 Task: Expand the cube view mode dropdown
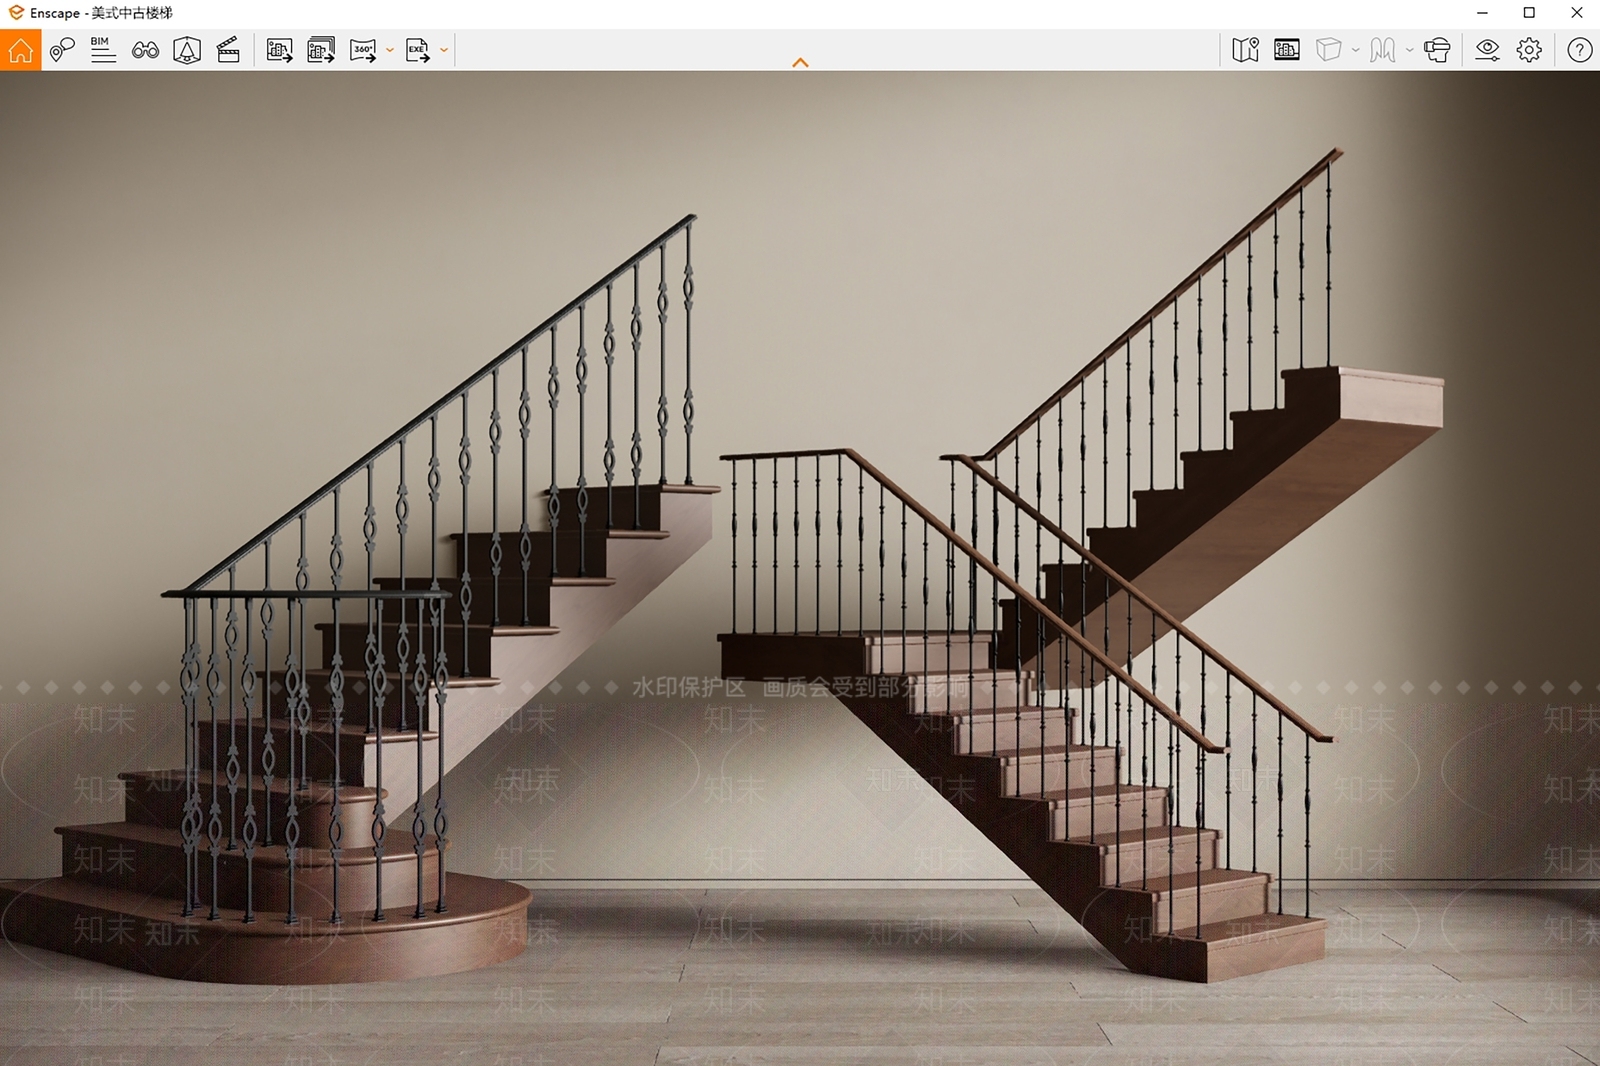(1355, 50)
